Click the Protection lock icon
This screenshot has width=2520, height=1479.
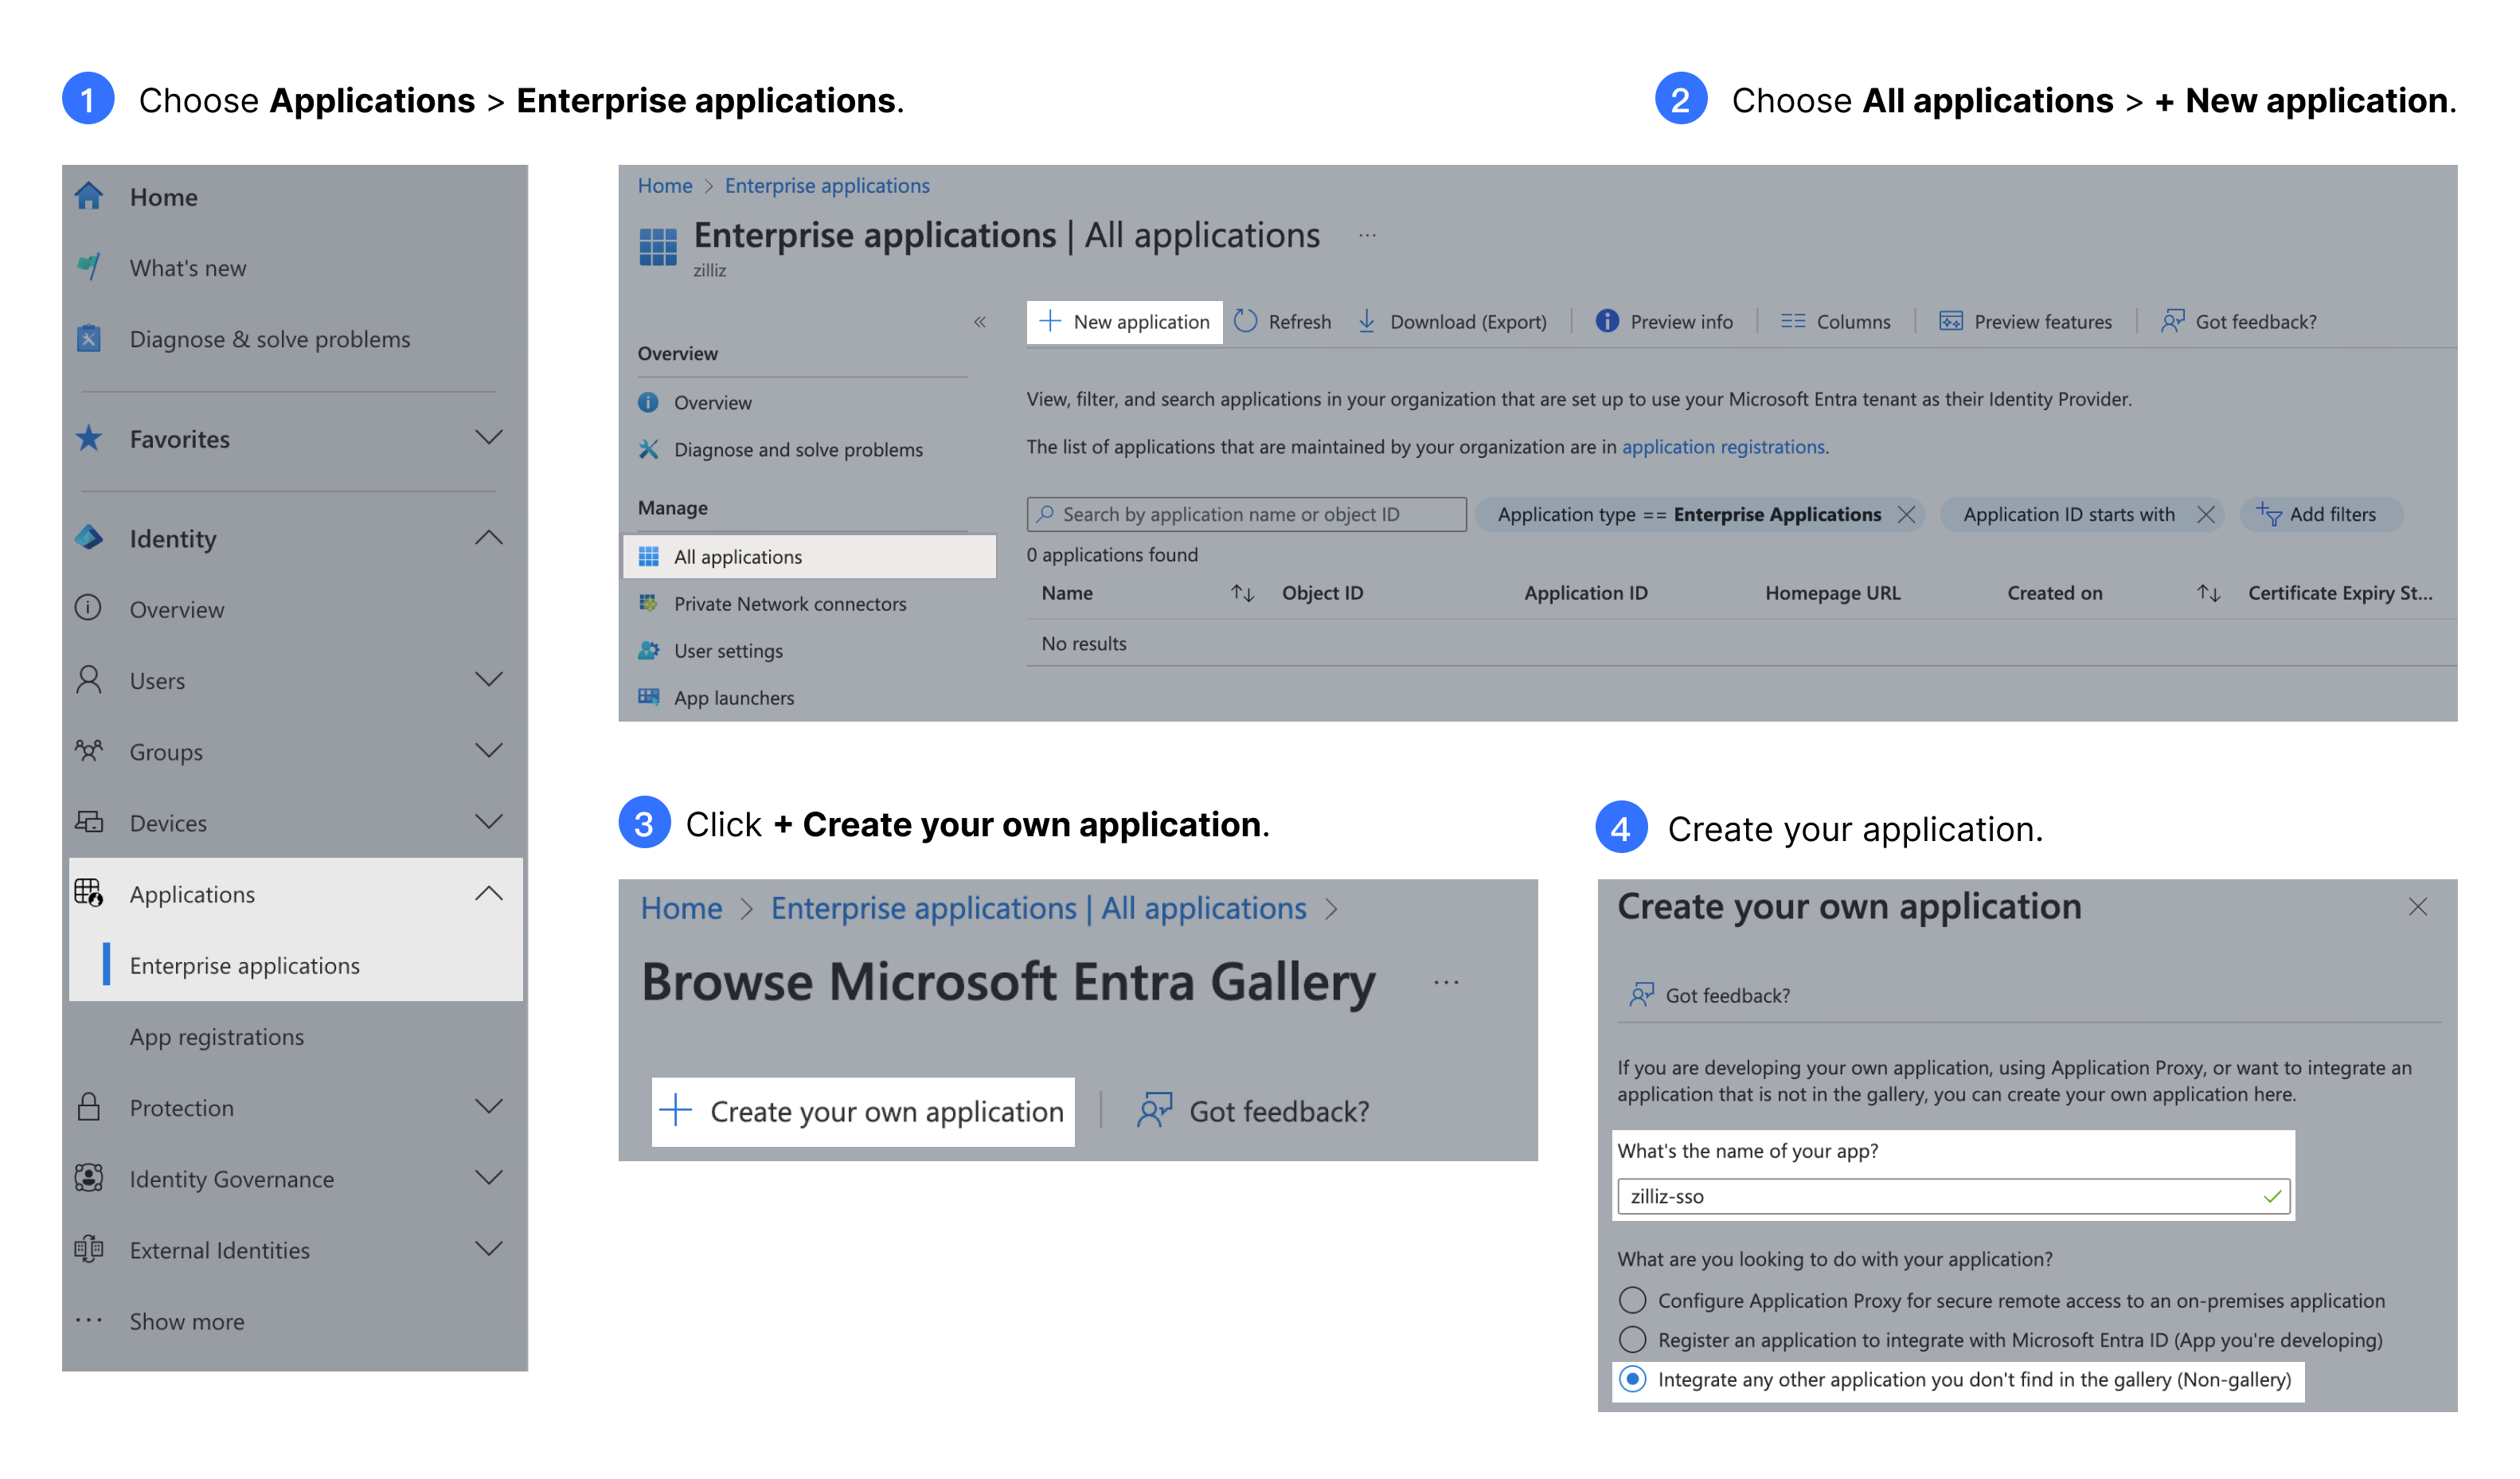[x=89, y=1107]
